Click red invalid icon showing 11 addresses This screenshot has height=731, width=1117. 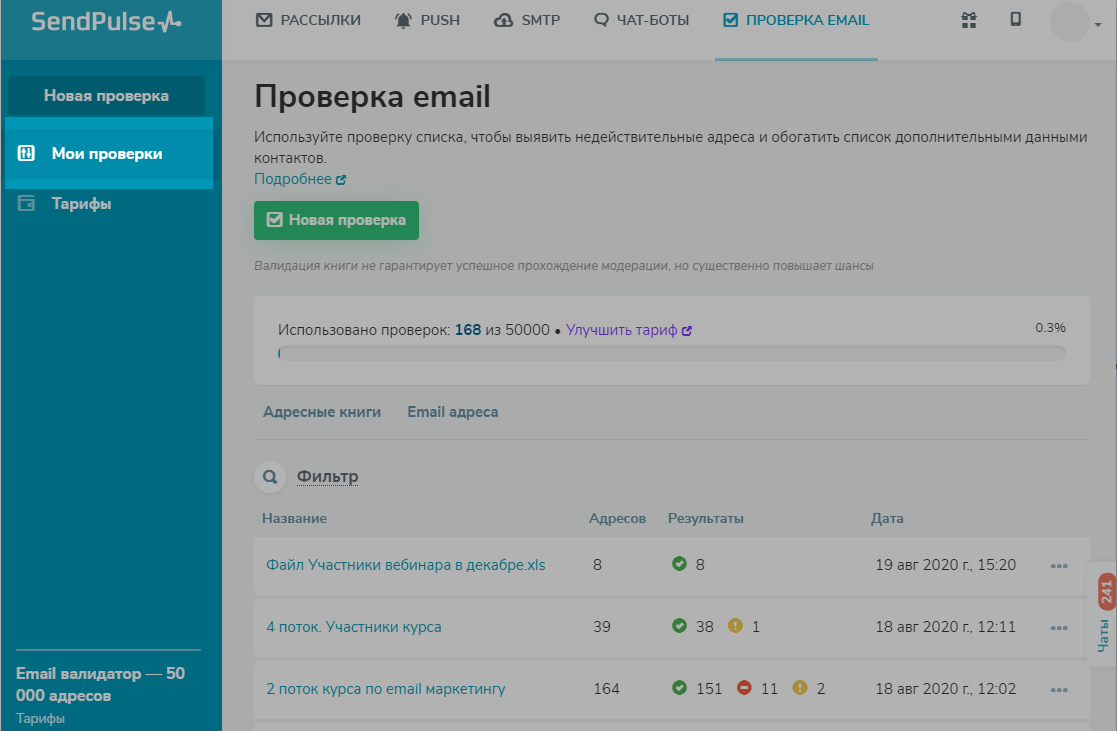744,688
